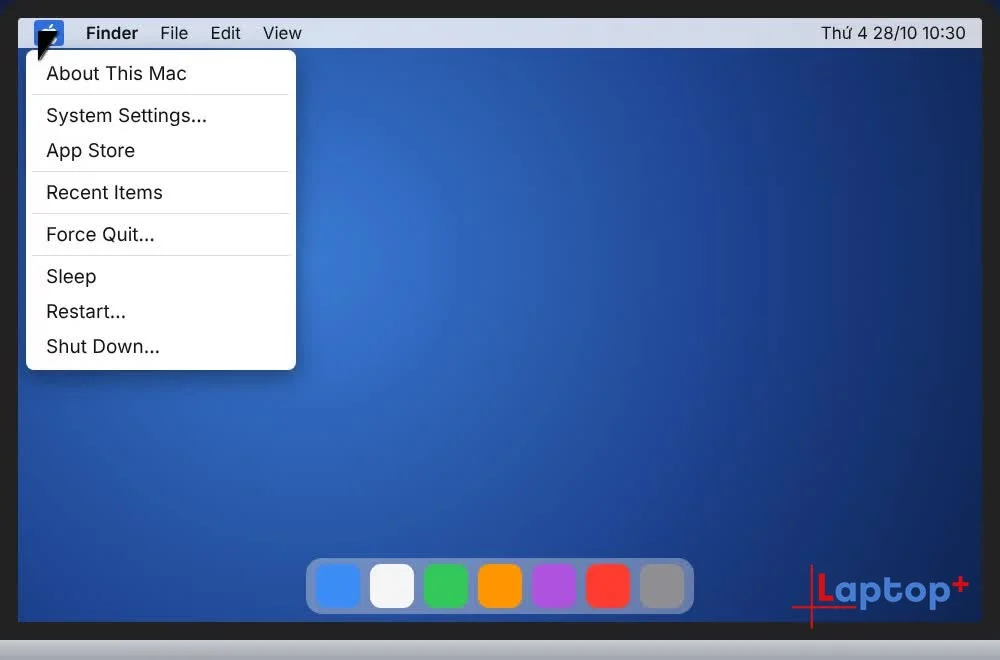Click the red Dock icon

608,585
